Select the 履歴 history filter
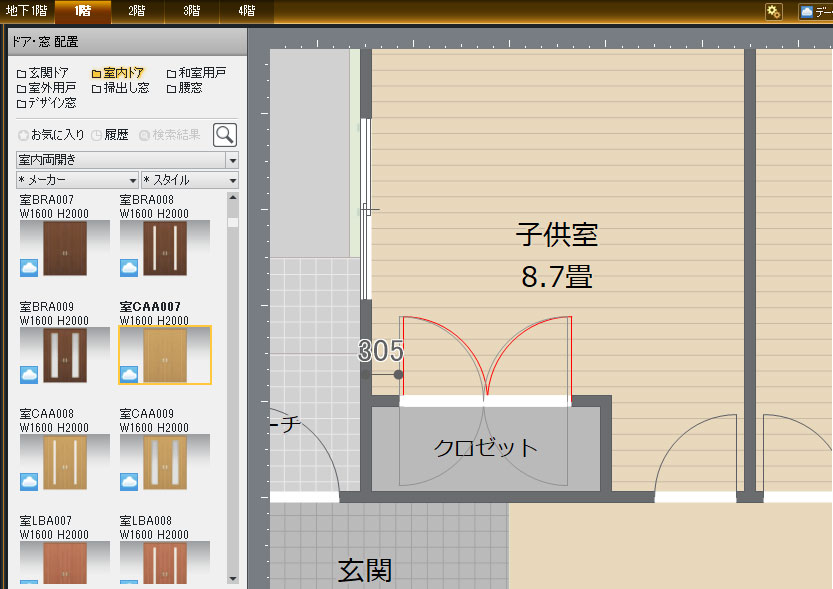Viewport: 833px width, 589px height. (110, 135)
